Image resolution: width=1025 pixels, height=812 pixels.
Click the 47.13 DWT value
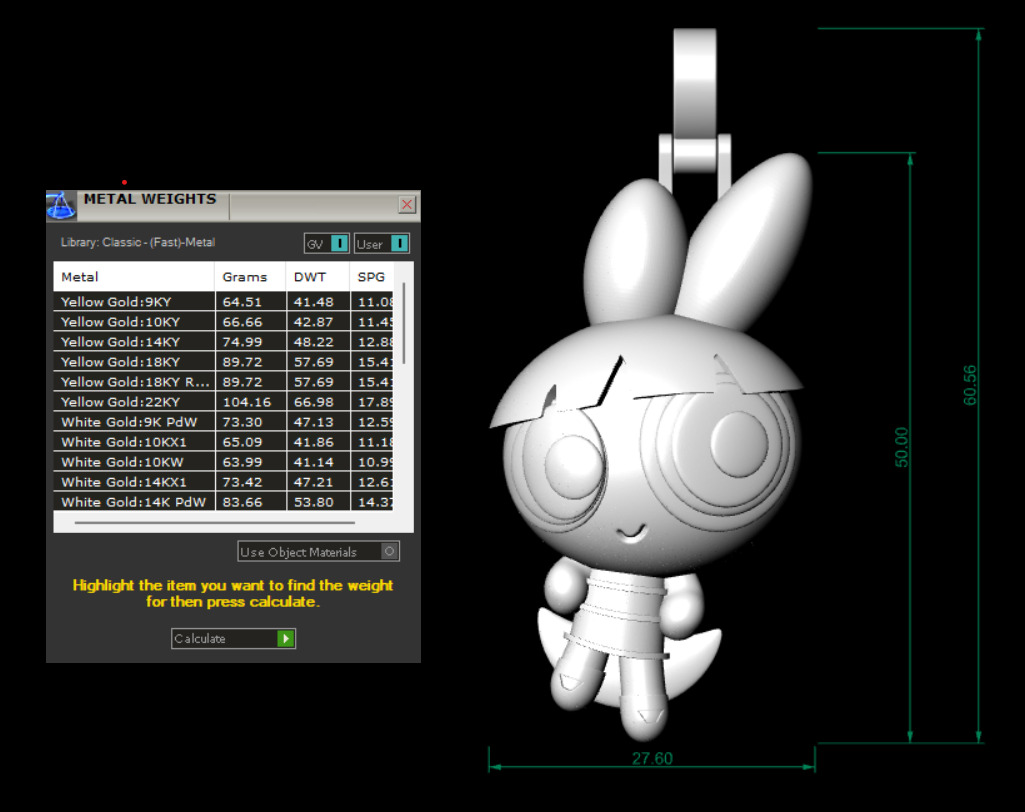[314, 422]
